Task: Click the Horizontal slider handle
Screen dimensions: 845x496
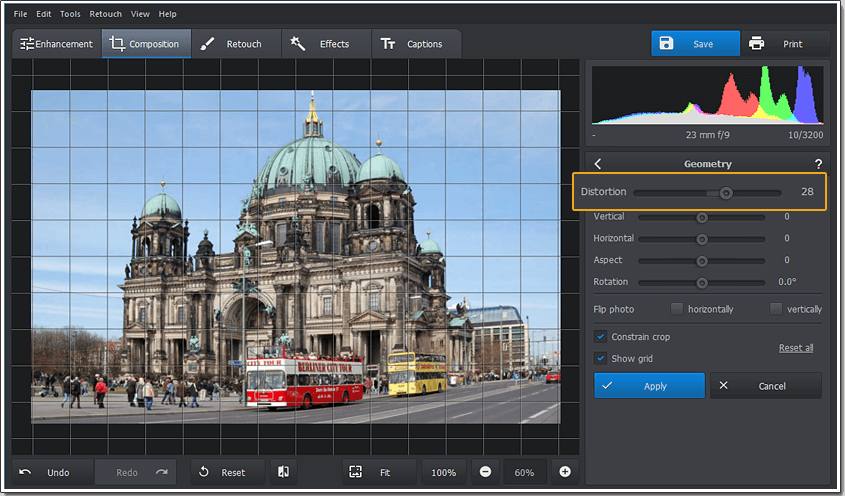Action: [x=702, y=239]
